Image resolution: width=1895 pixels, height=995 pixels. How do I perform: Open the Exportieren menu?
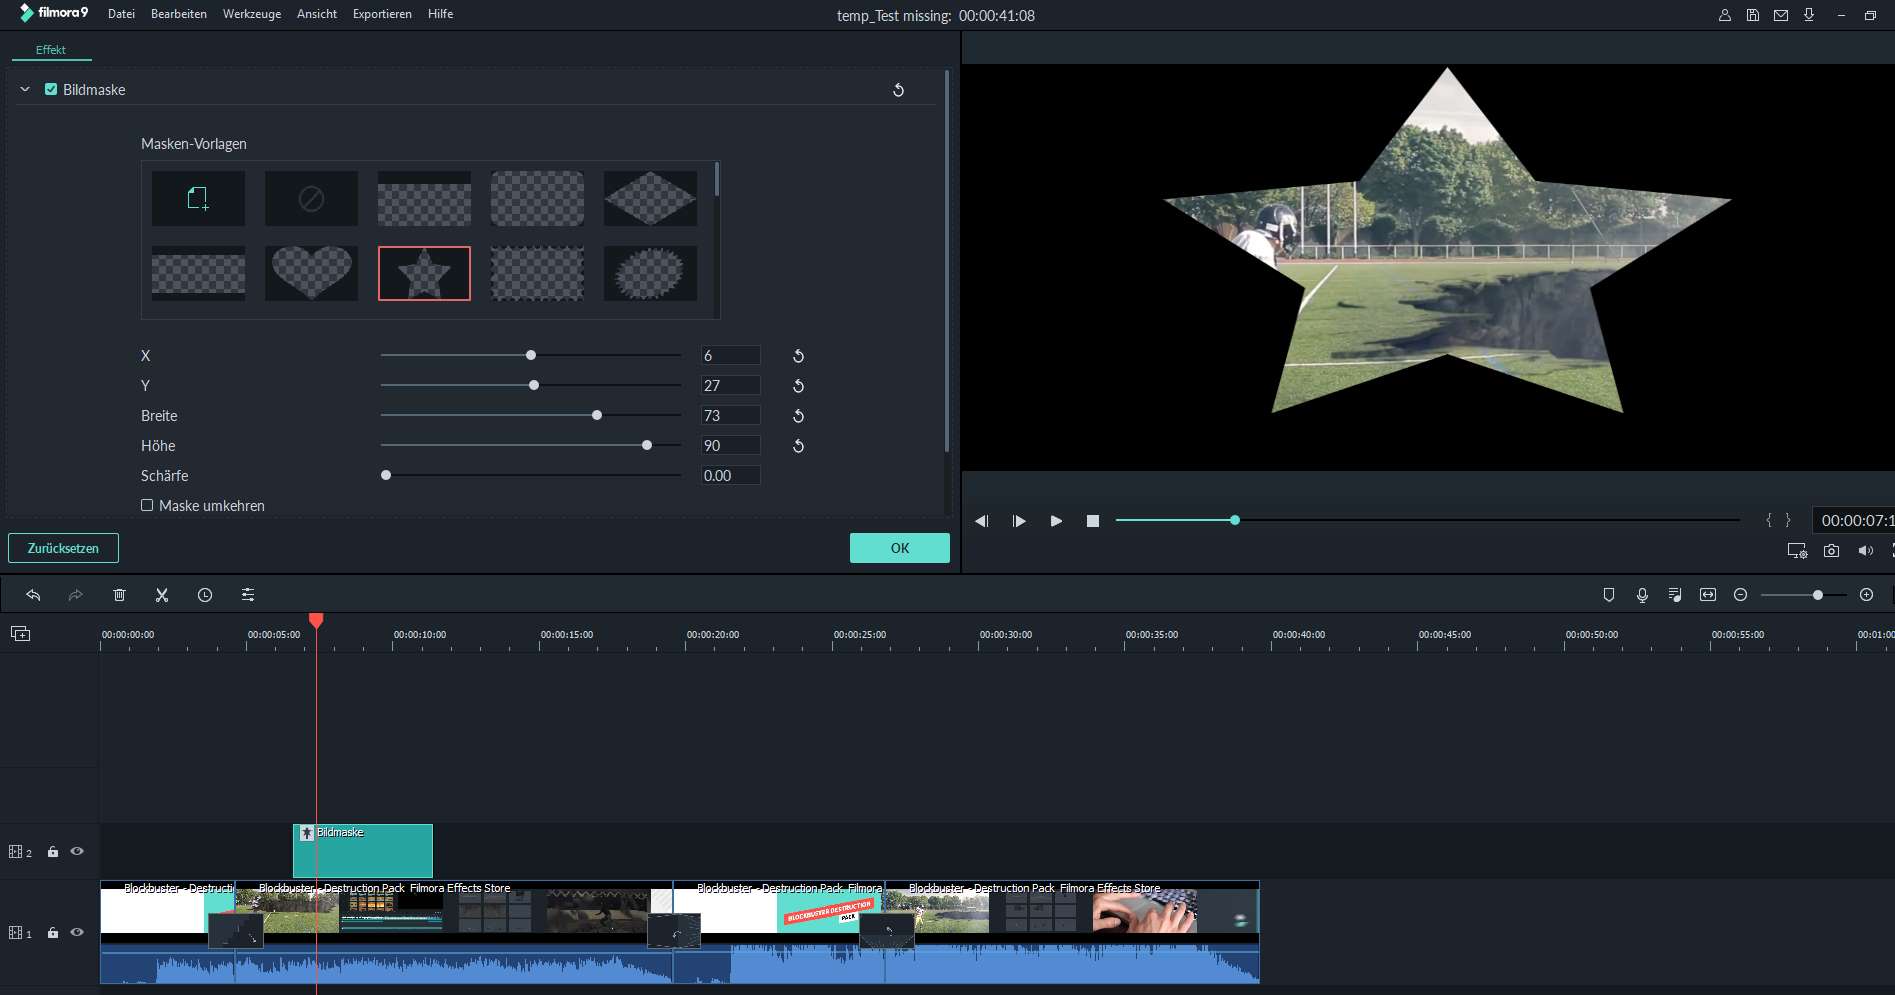coord(382,14)
